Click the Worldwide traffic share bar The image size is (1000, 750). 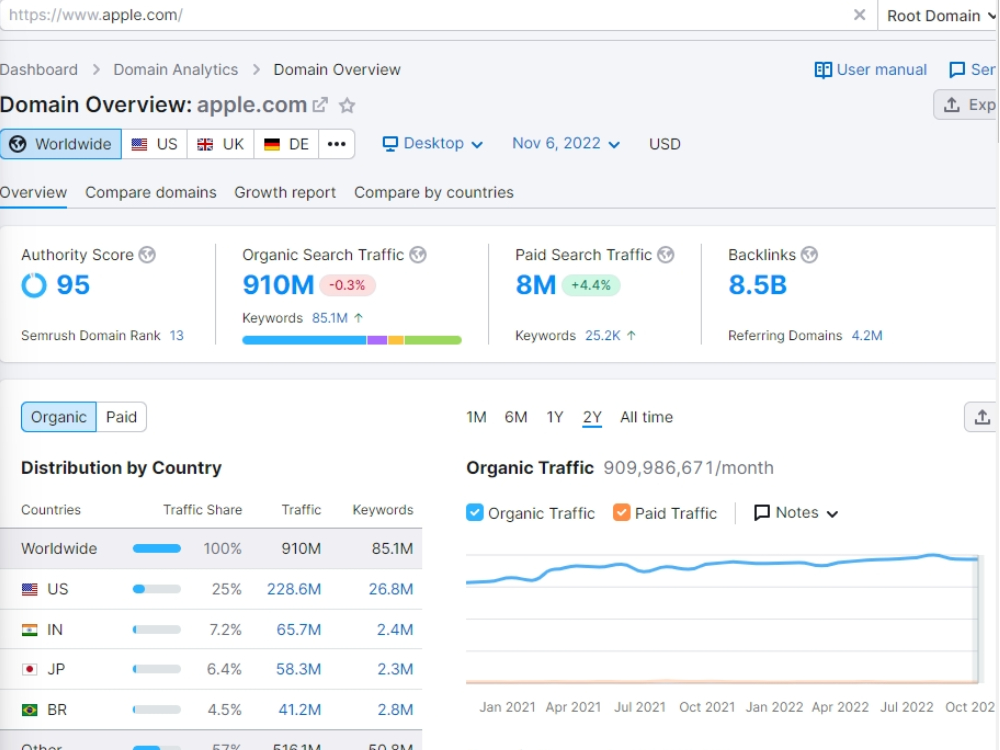157,548
